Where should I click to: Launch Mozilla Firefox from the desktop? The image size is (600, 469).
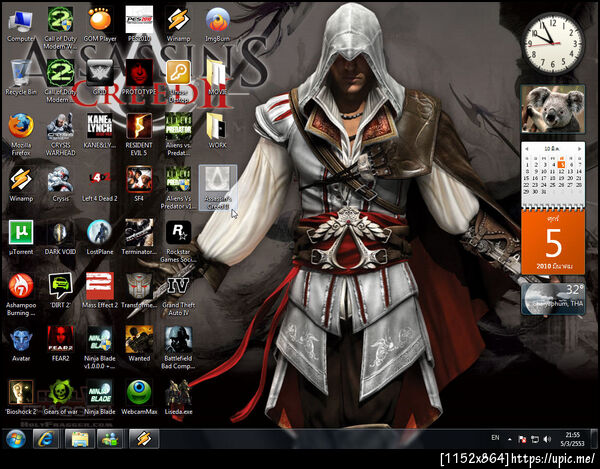point(21,135)
